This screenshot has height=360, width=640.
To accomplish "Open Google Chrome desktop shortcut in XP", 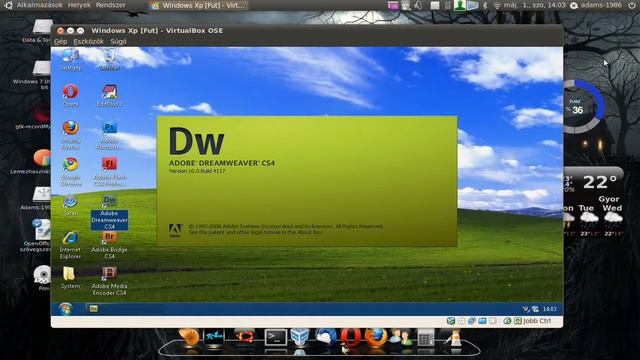I will (x=71, y=171).
